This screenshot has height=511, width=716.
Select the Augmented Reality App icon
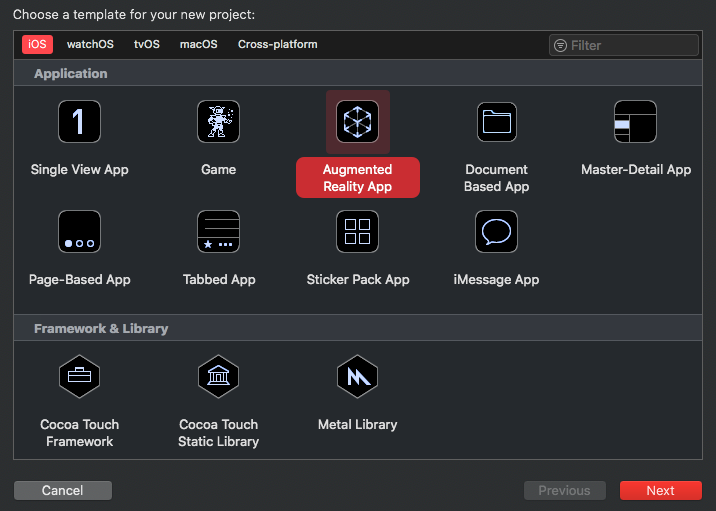point(357,122)
